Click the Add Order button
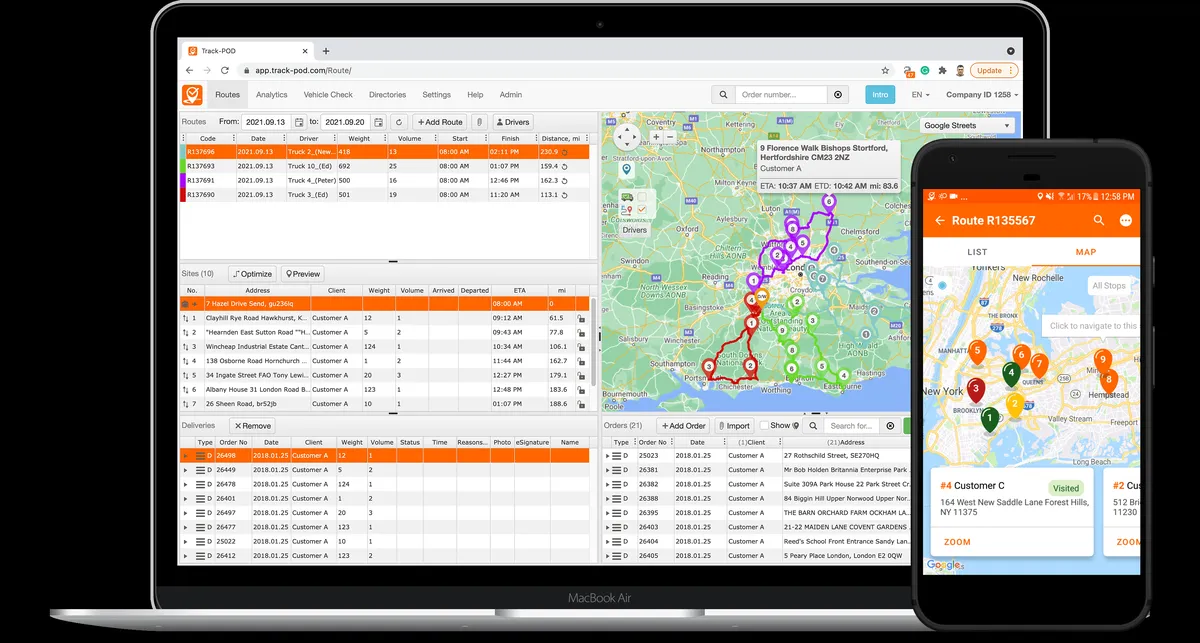This screenshot has width=1200, height=643. coord(684,425)
